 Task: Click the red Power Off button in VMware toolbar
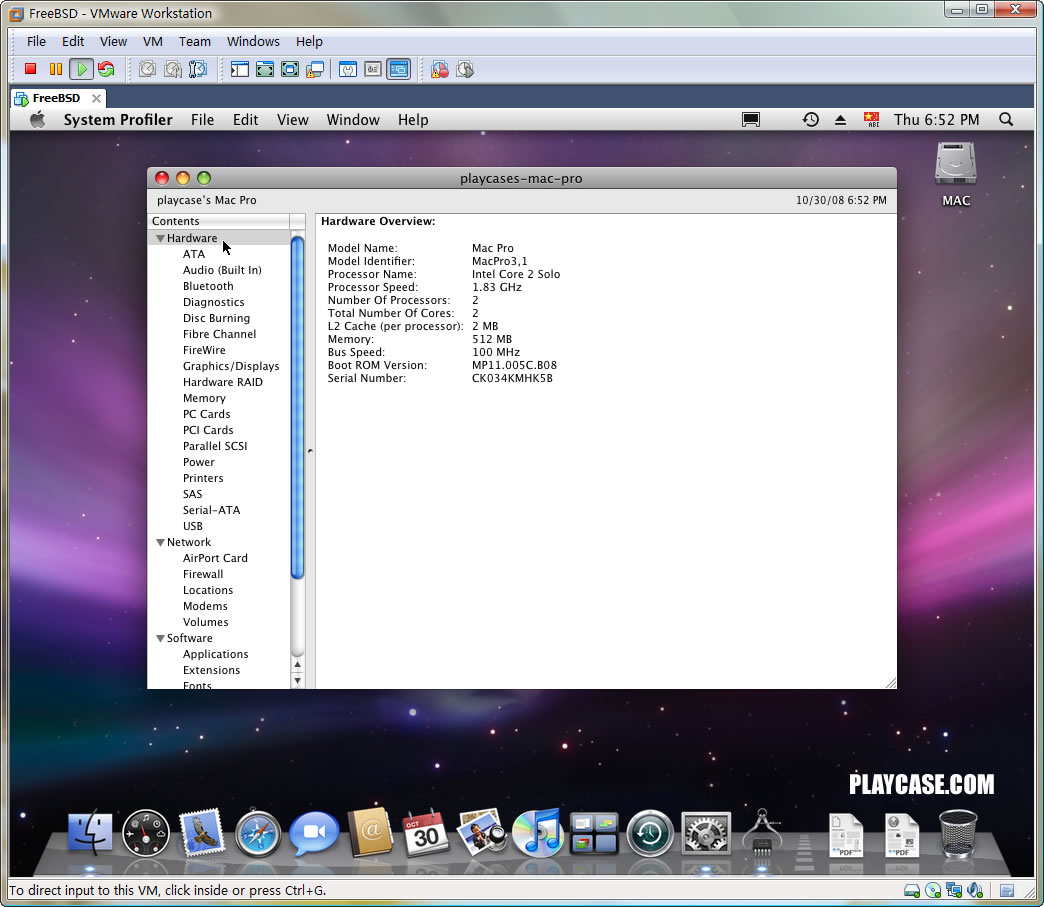[x=30, y=69]
